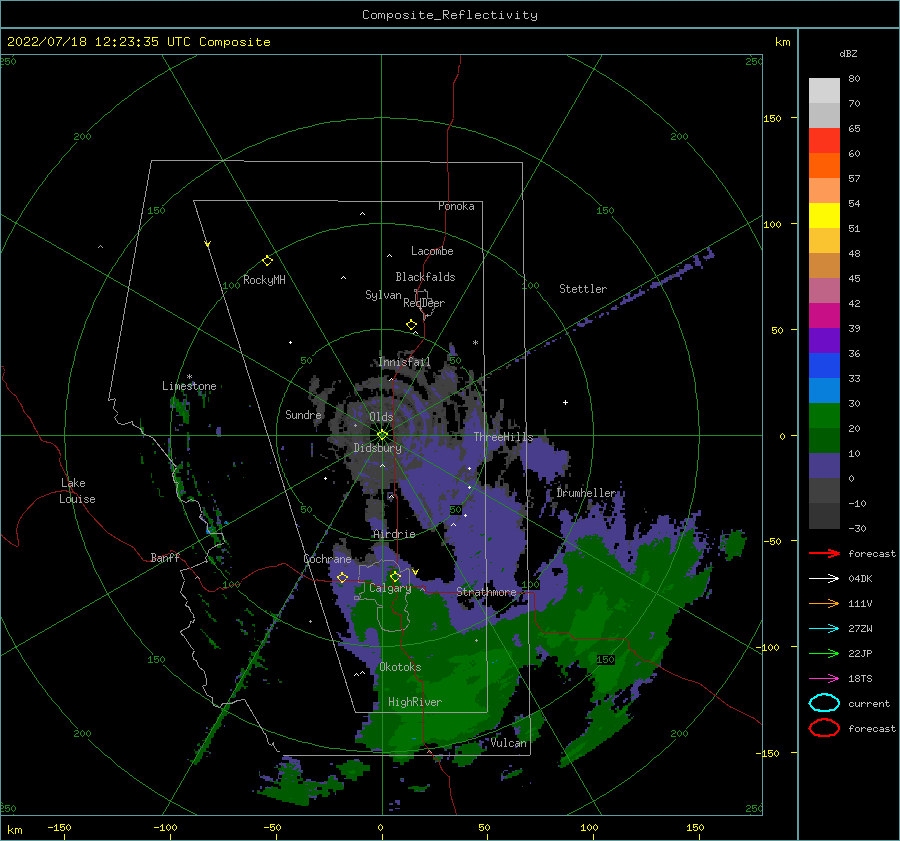Click the Limestone label on map

click(189, 386)
